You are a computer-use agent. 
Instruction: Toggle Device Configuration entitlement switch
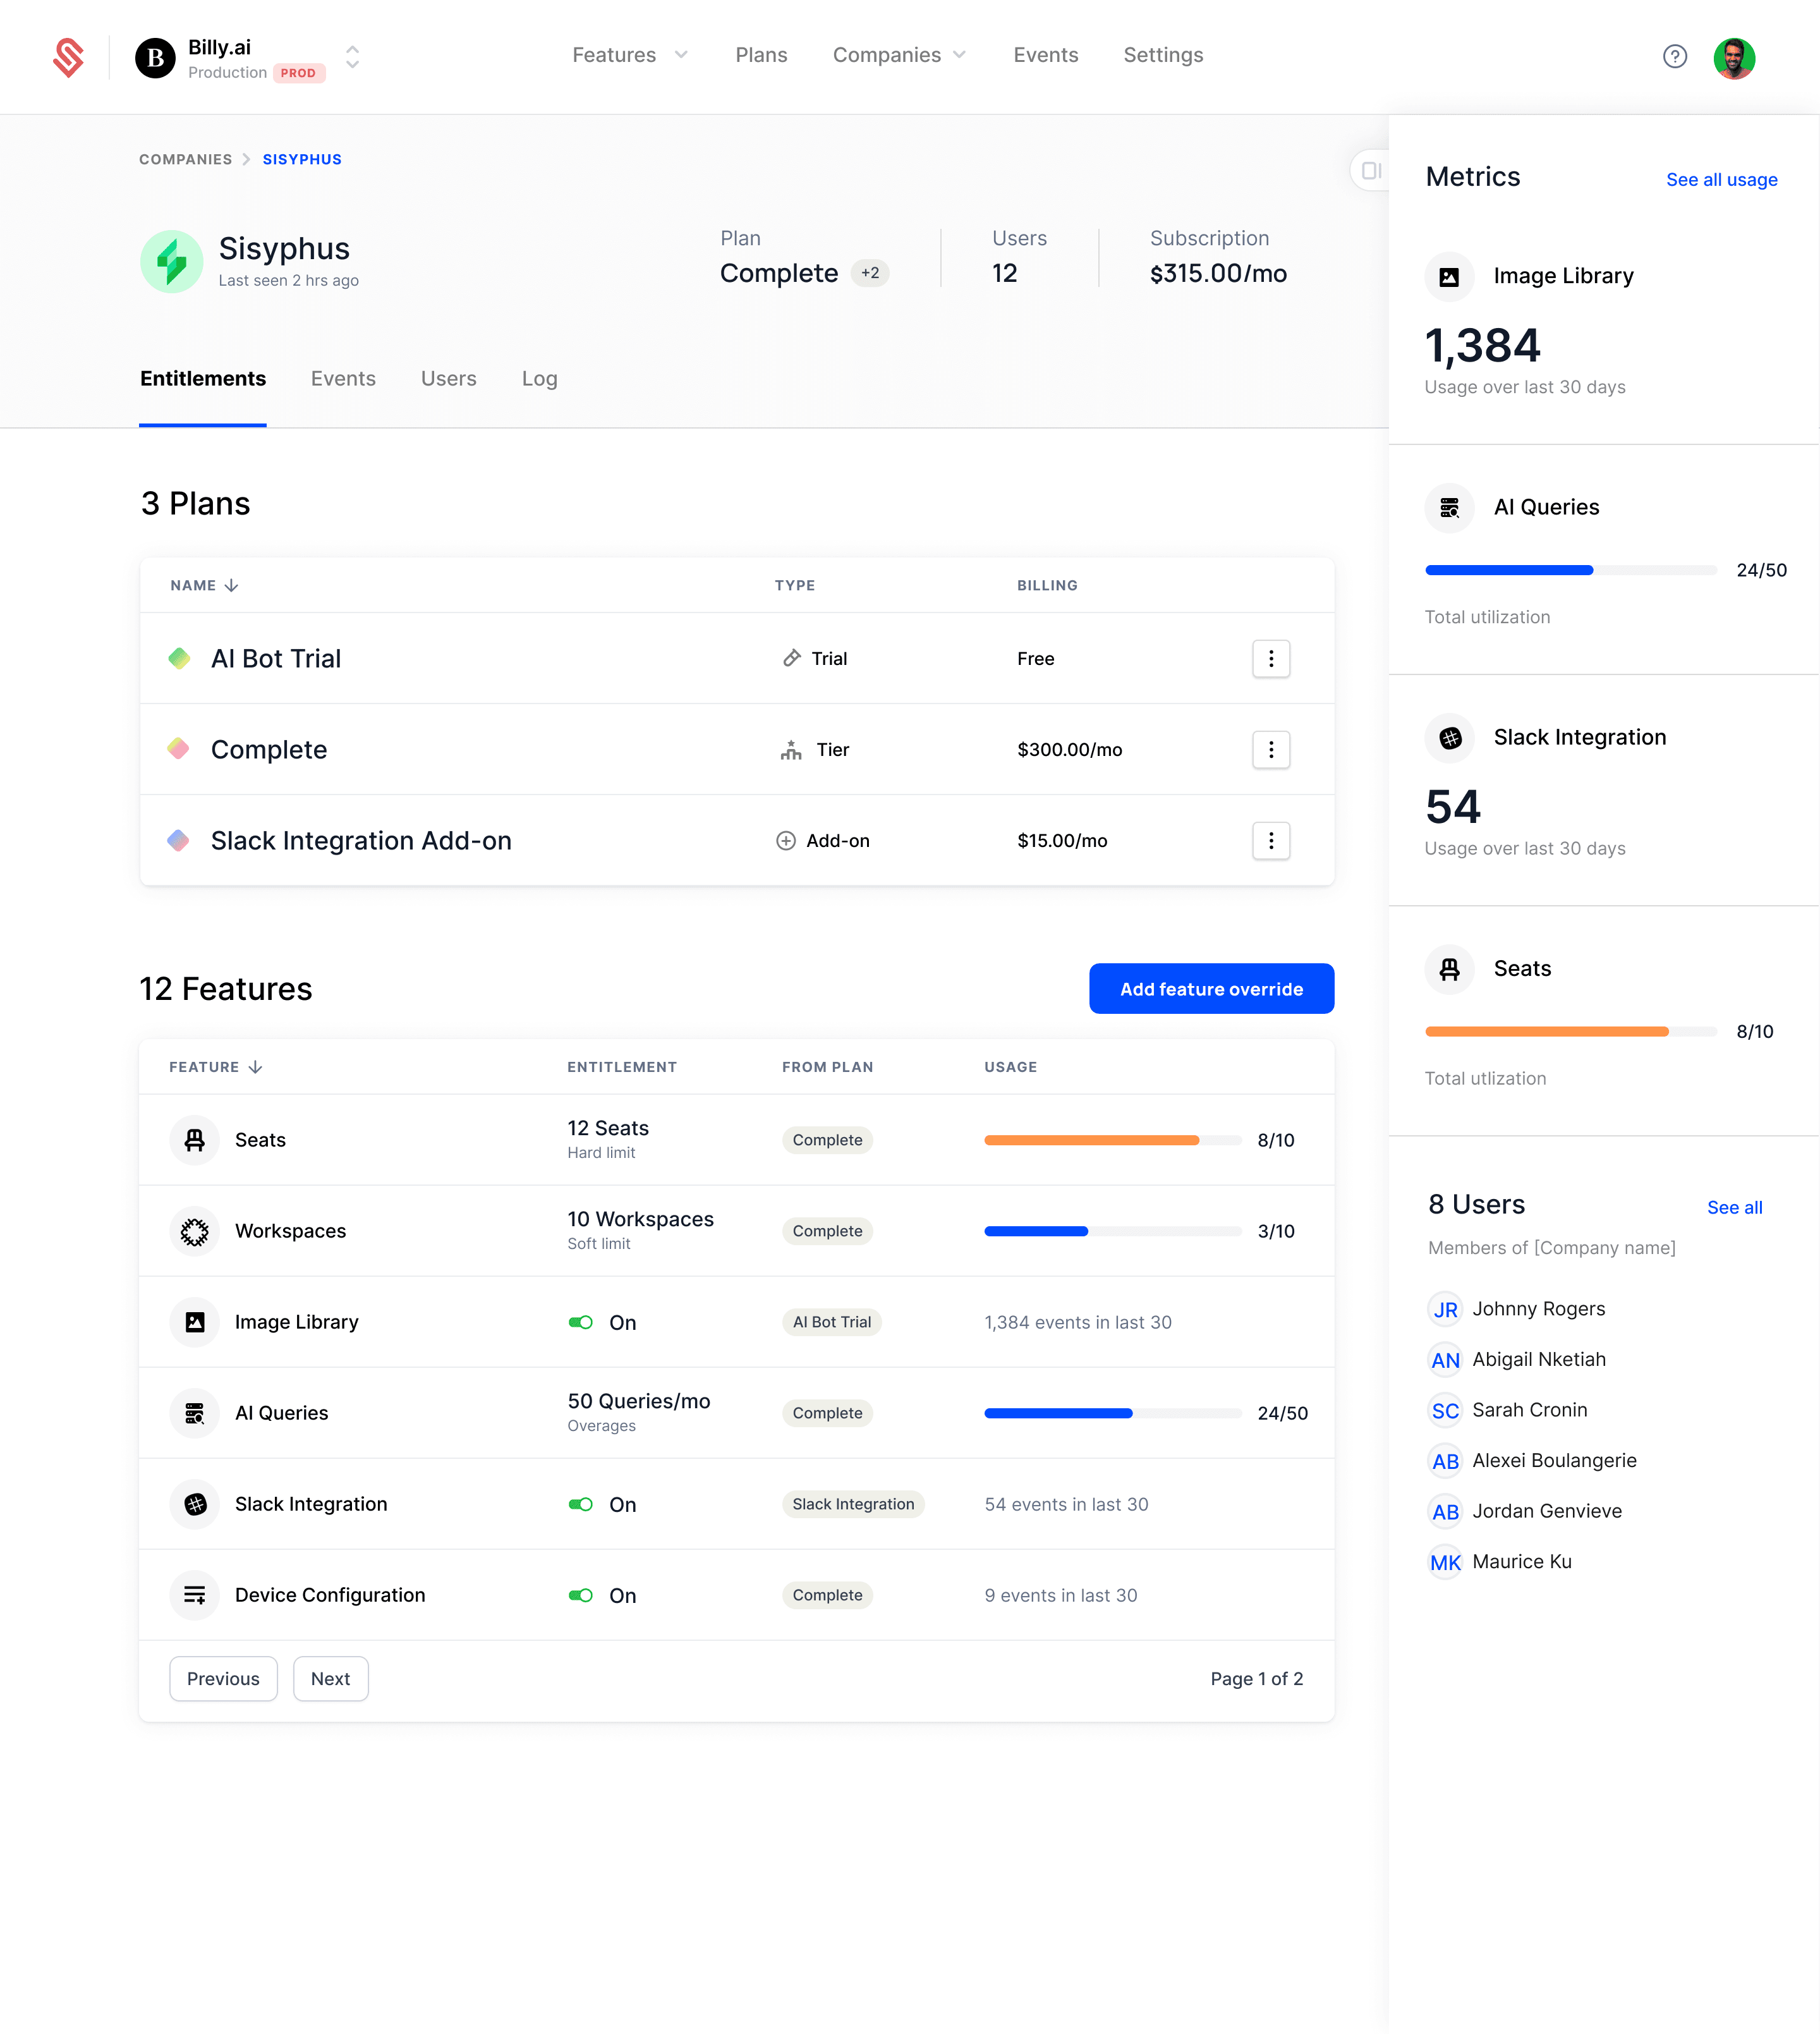(x=581, y=1595)
